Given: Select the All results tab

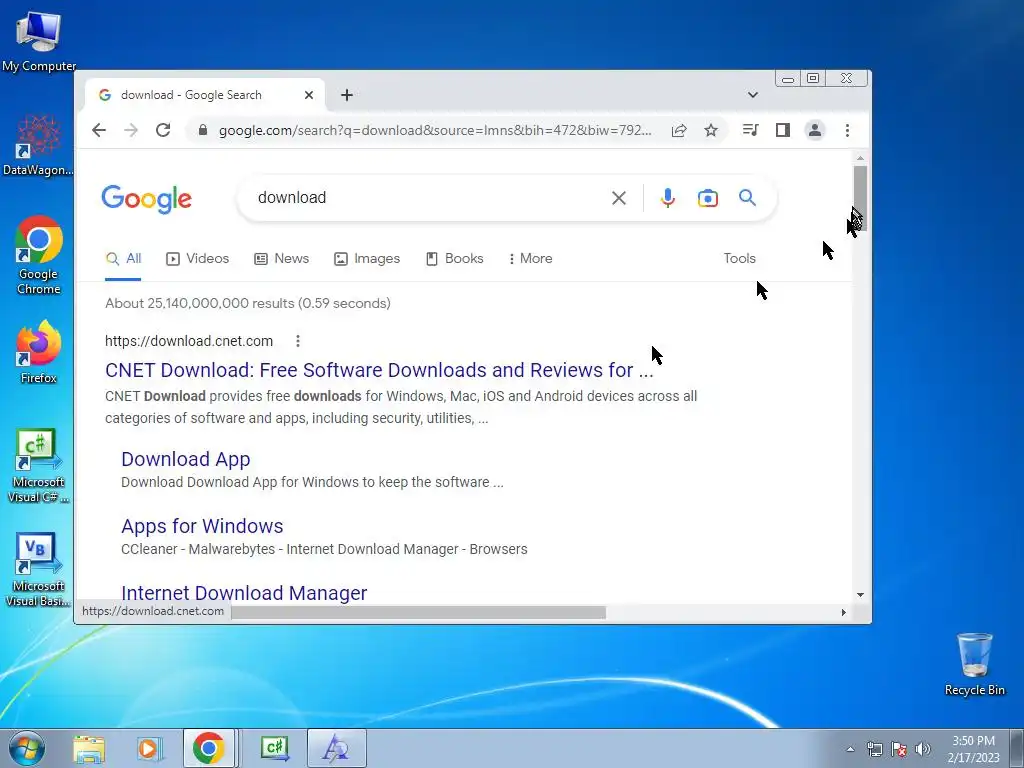Looking at the screenshot, I should (x=123, y=259).
